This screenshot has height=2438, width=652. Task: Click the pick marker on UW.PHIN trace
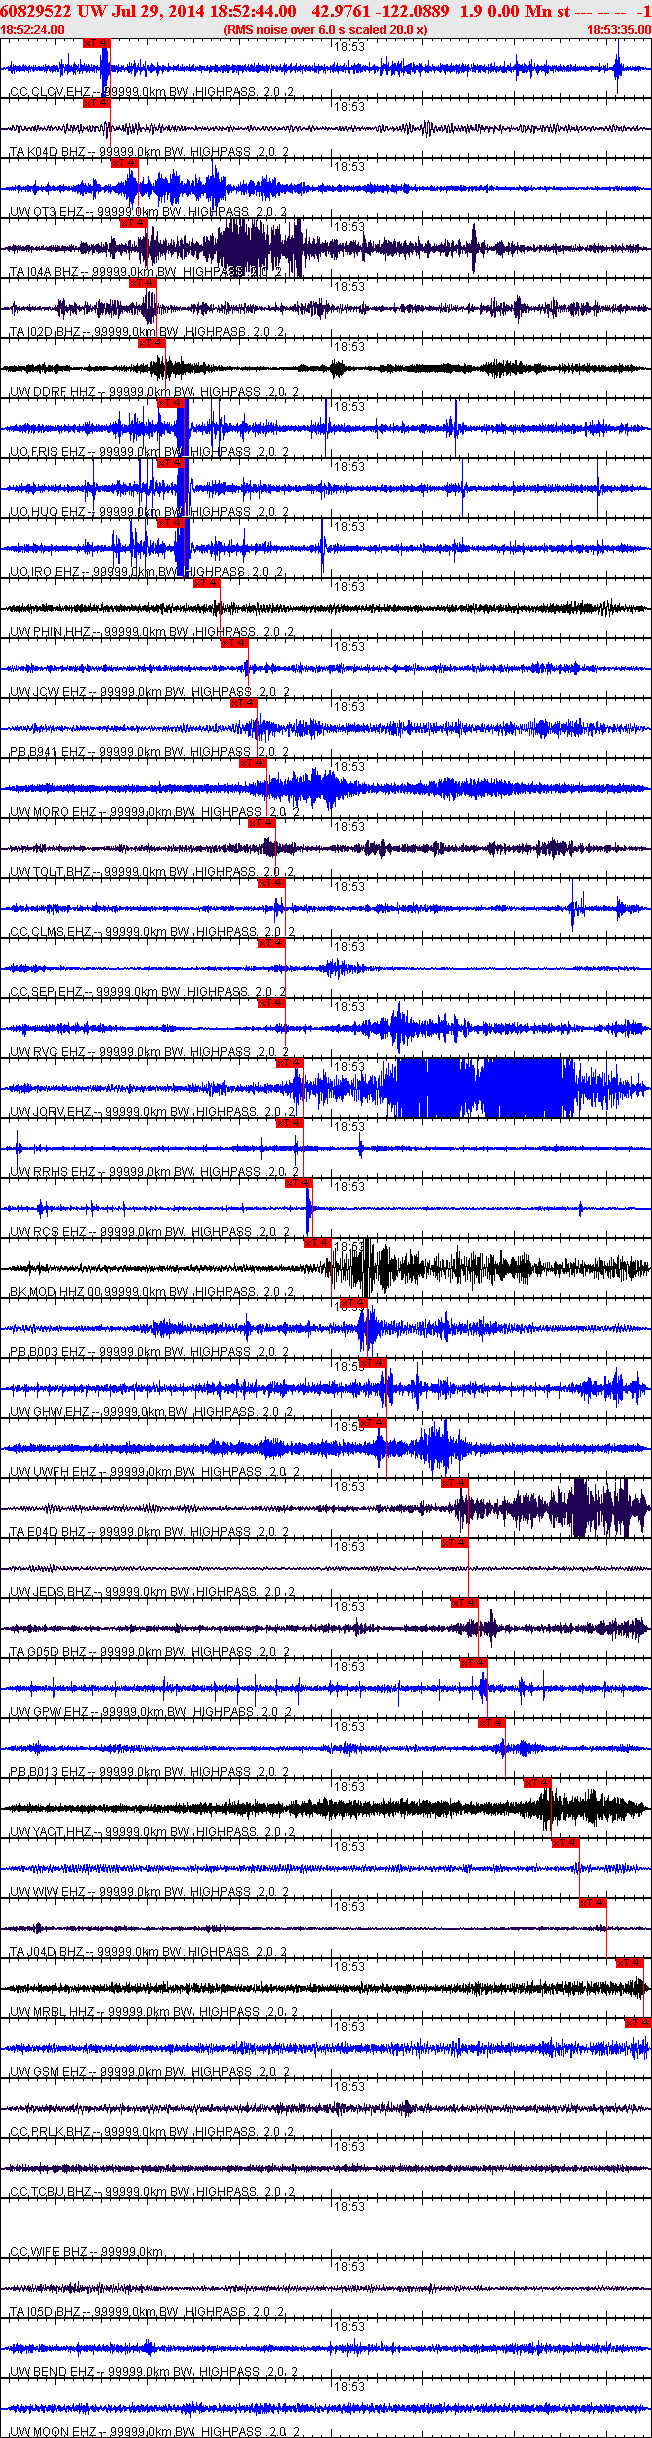coord(207,583)
